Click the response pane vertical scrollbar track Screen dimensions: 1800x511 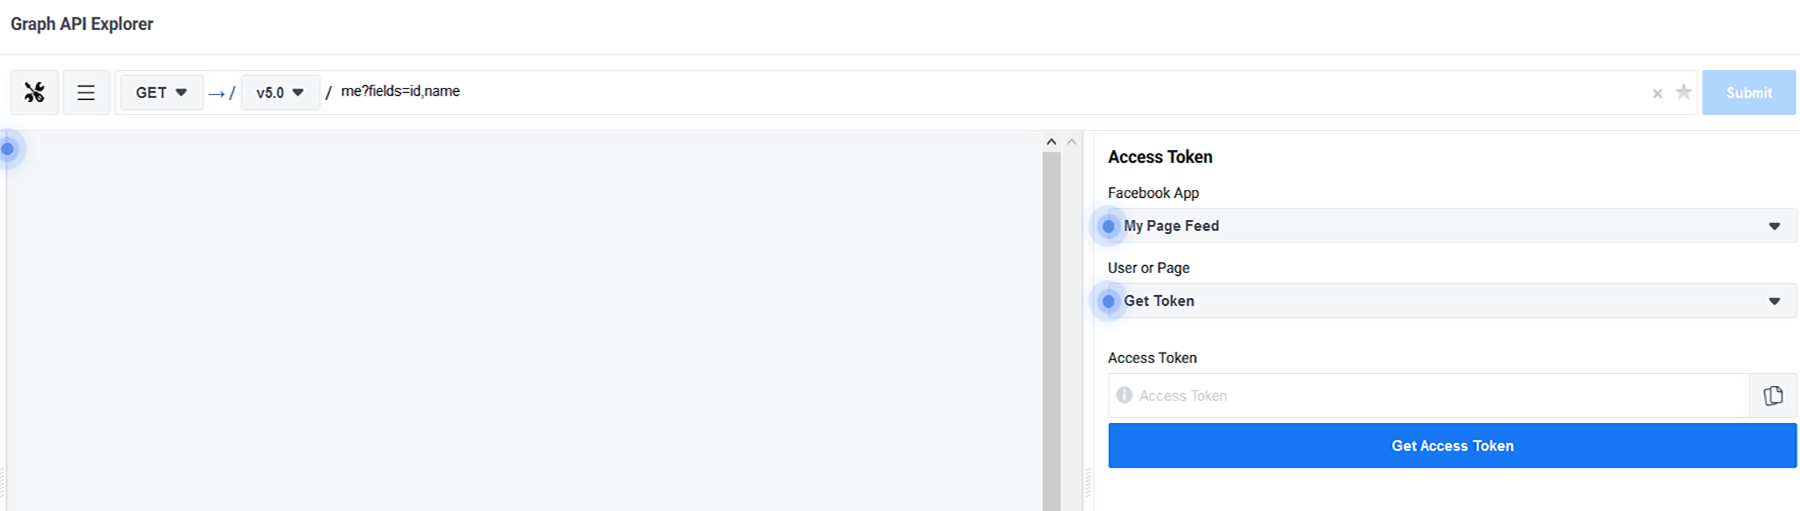(1051, 330)
